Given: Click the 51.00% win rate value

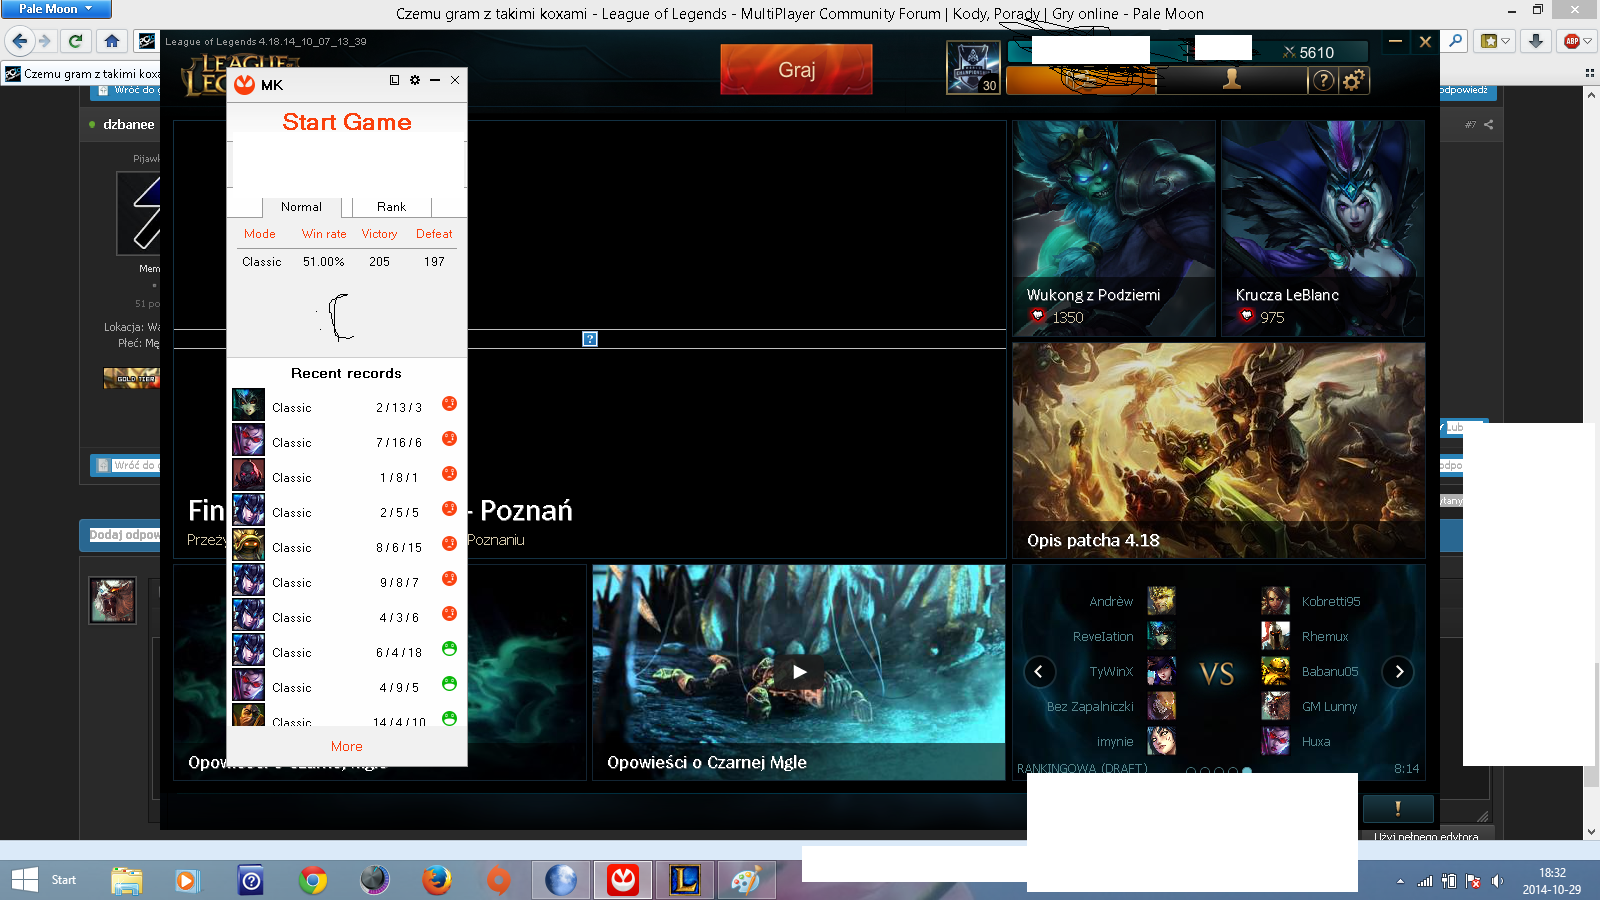Looking at the screenshot, I should [x=324, y=262].
